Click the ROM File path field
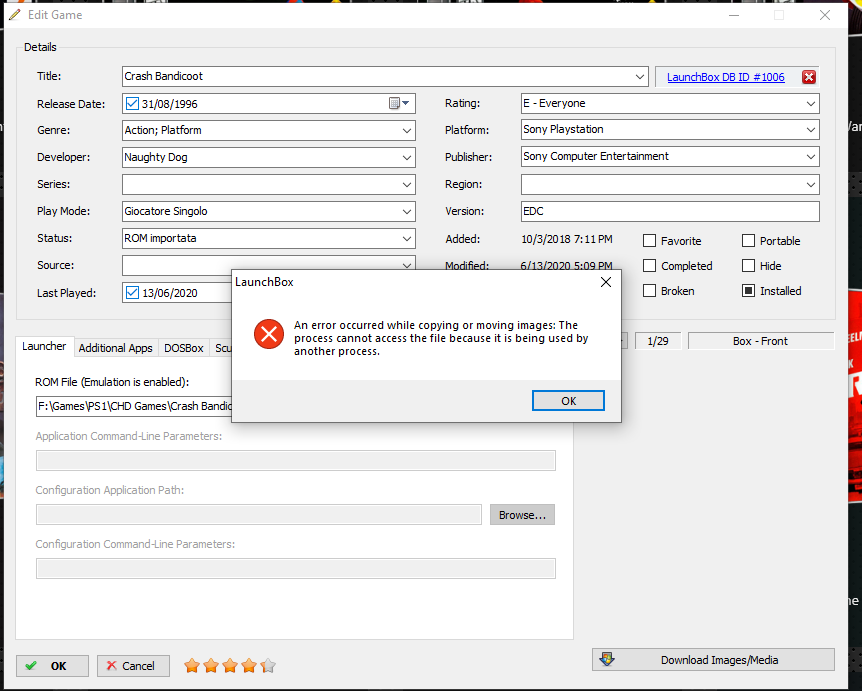862x691 pixels. pos(134,406)
